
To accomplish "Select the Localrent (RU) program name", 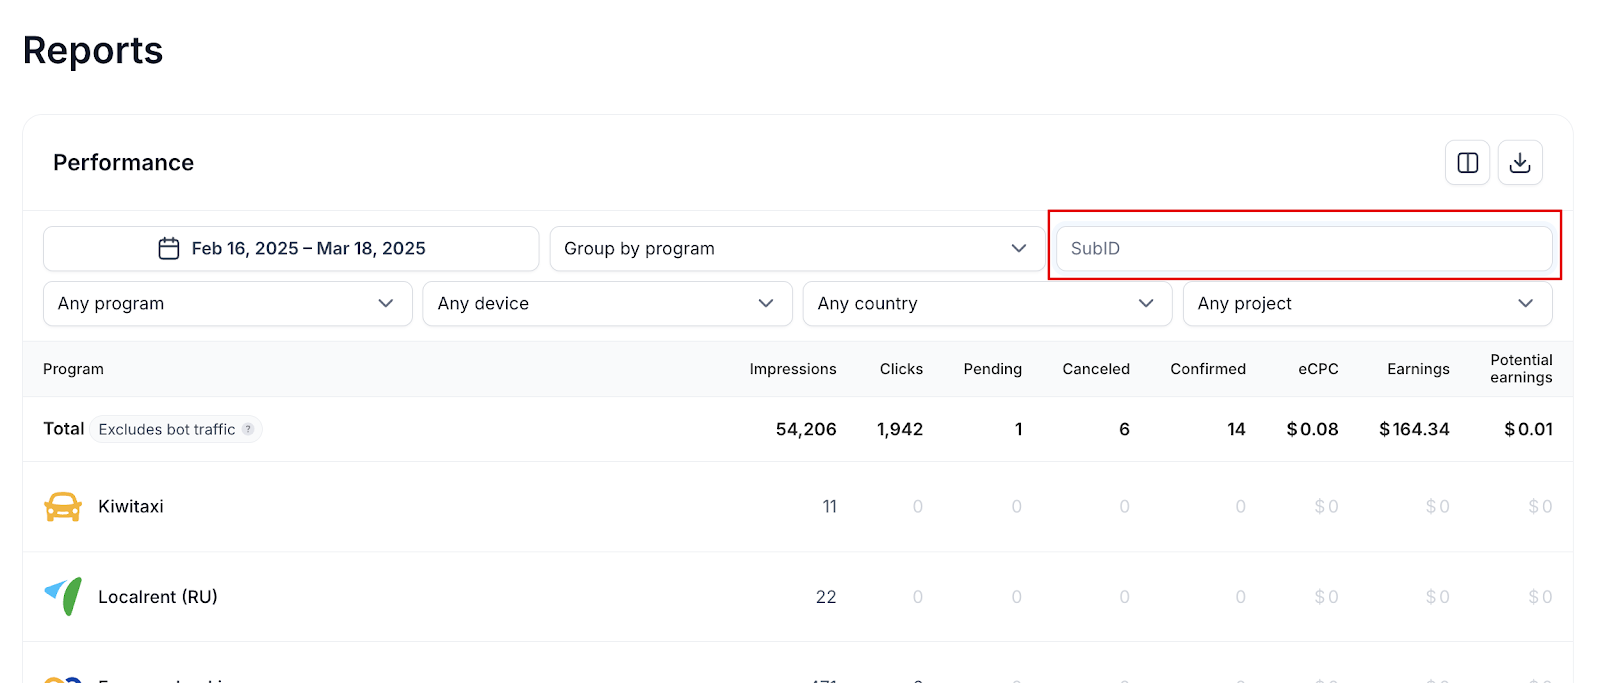I will (158, 597).
